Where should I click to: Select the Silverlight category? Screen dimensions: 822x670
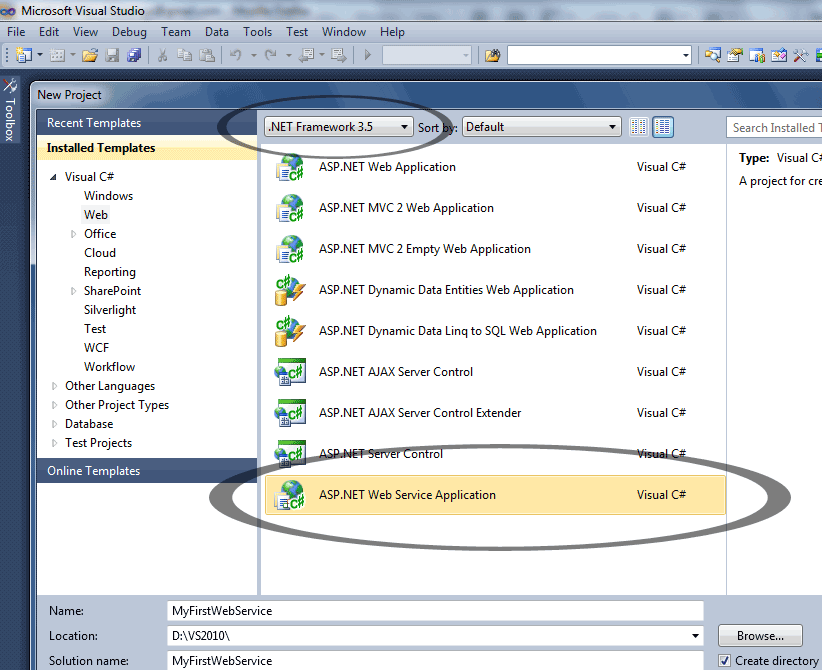(110, 310)
